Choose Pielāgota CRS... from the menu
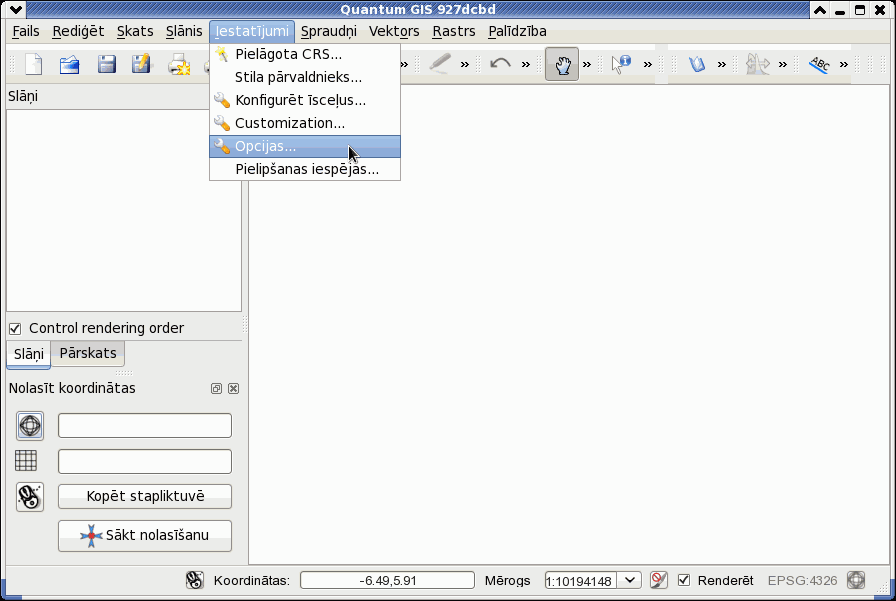 [x=305, y=54]
